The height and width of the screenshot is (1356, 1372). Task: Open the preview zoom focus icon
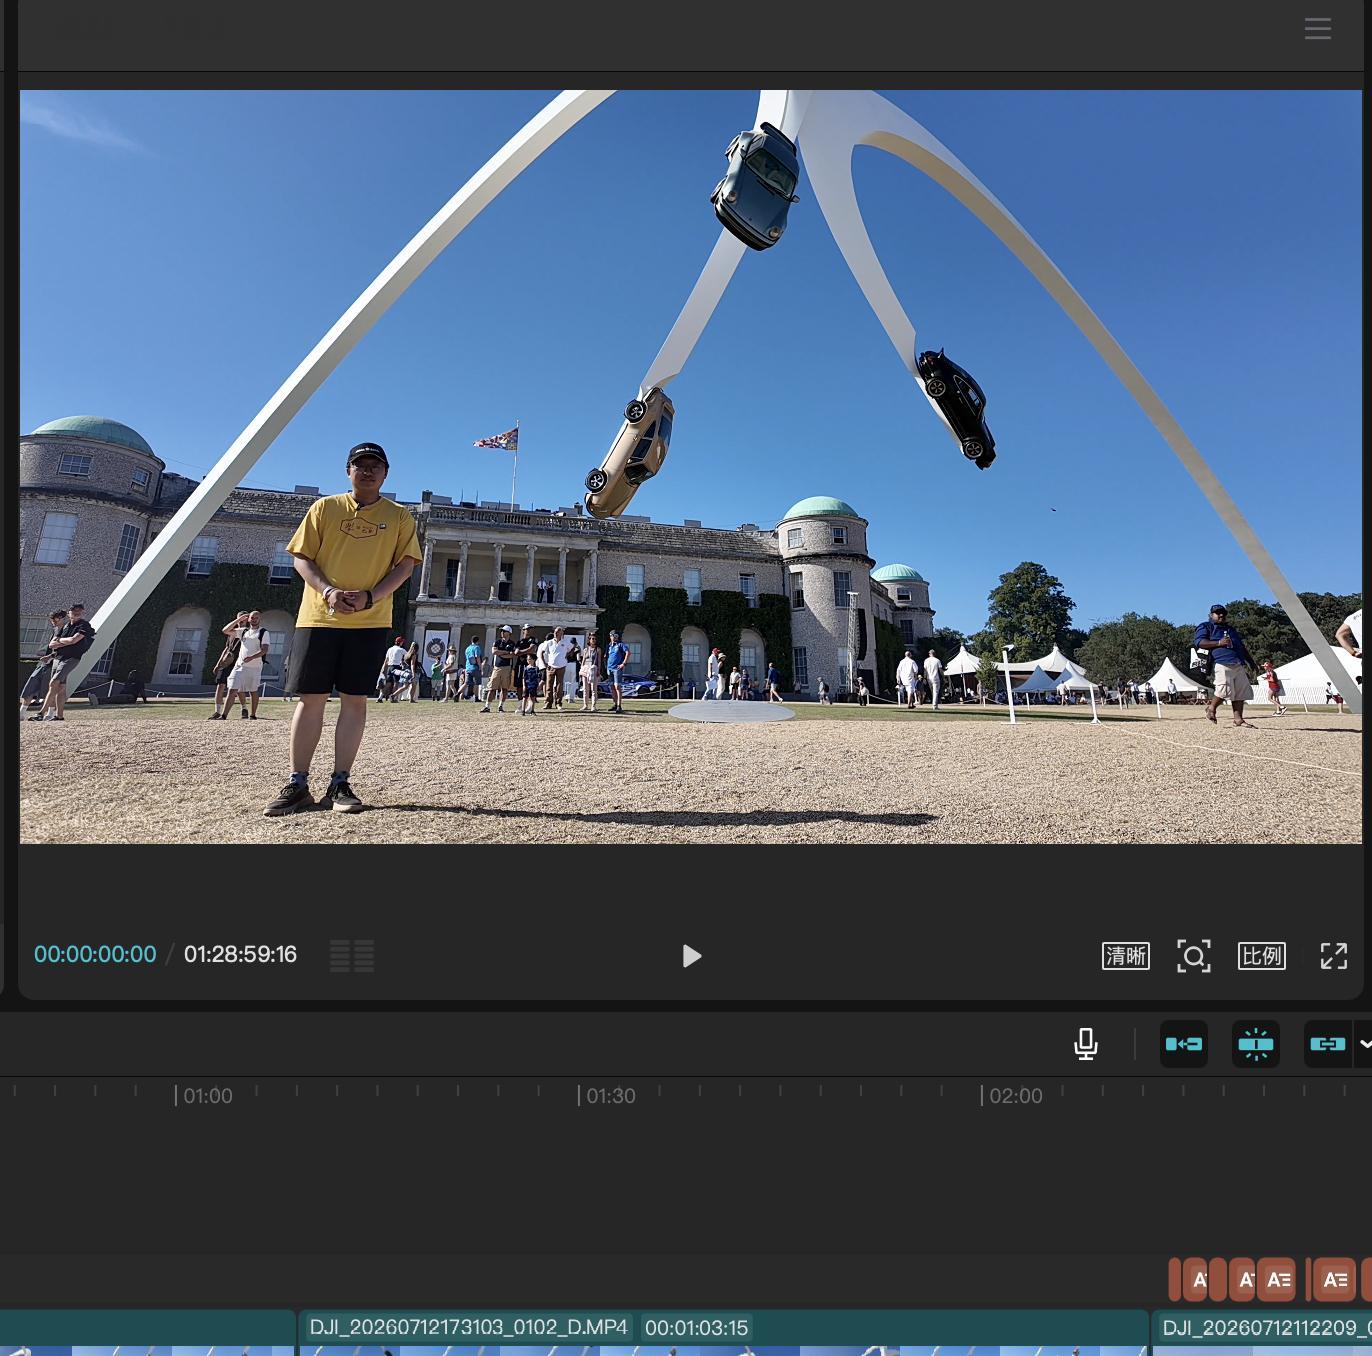click(1193, 956)
